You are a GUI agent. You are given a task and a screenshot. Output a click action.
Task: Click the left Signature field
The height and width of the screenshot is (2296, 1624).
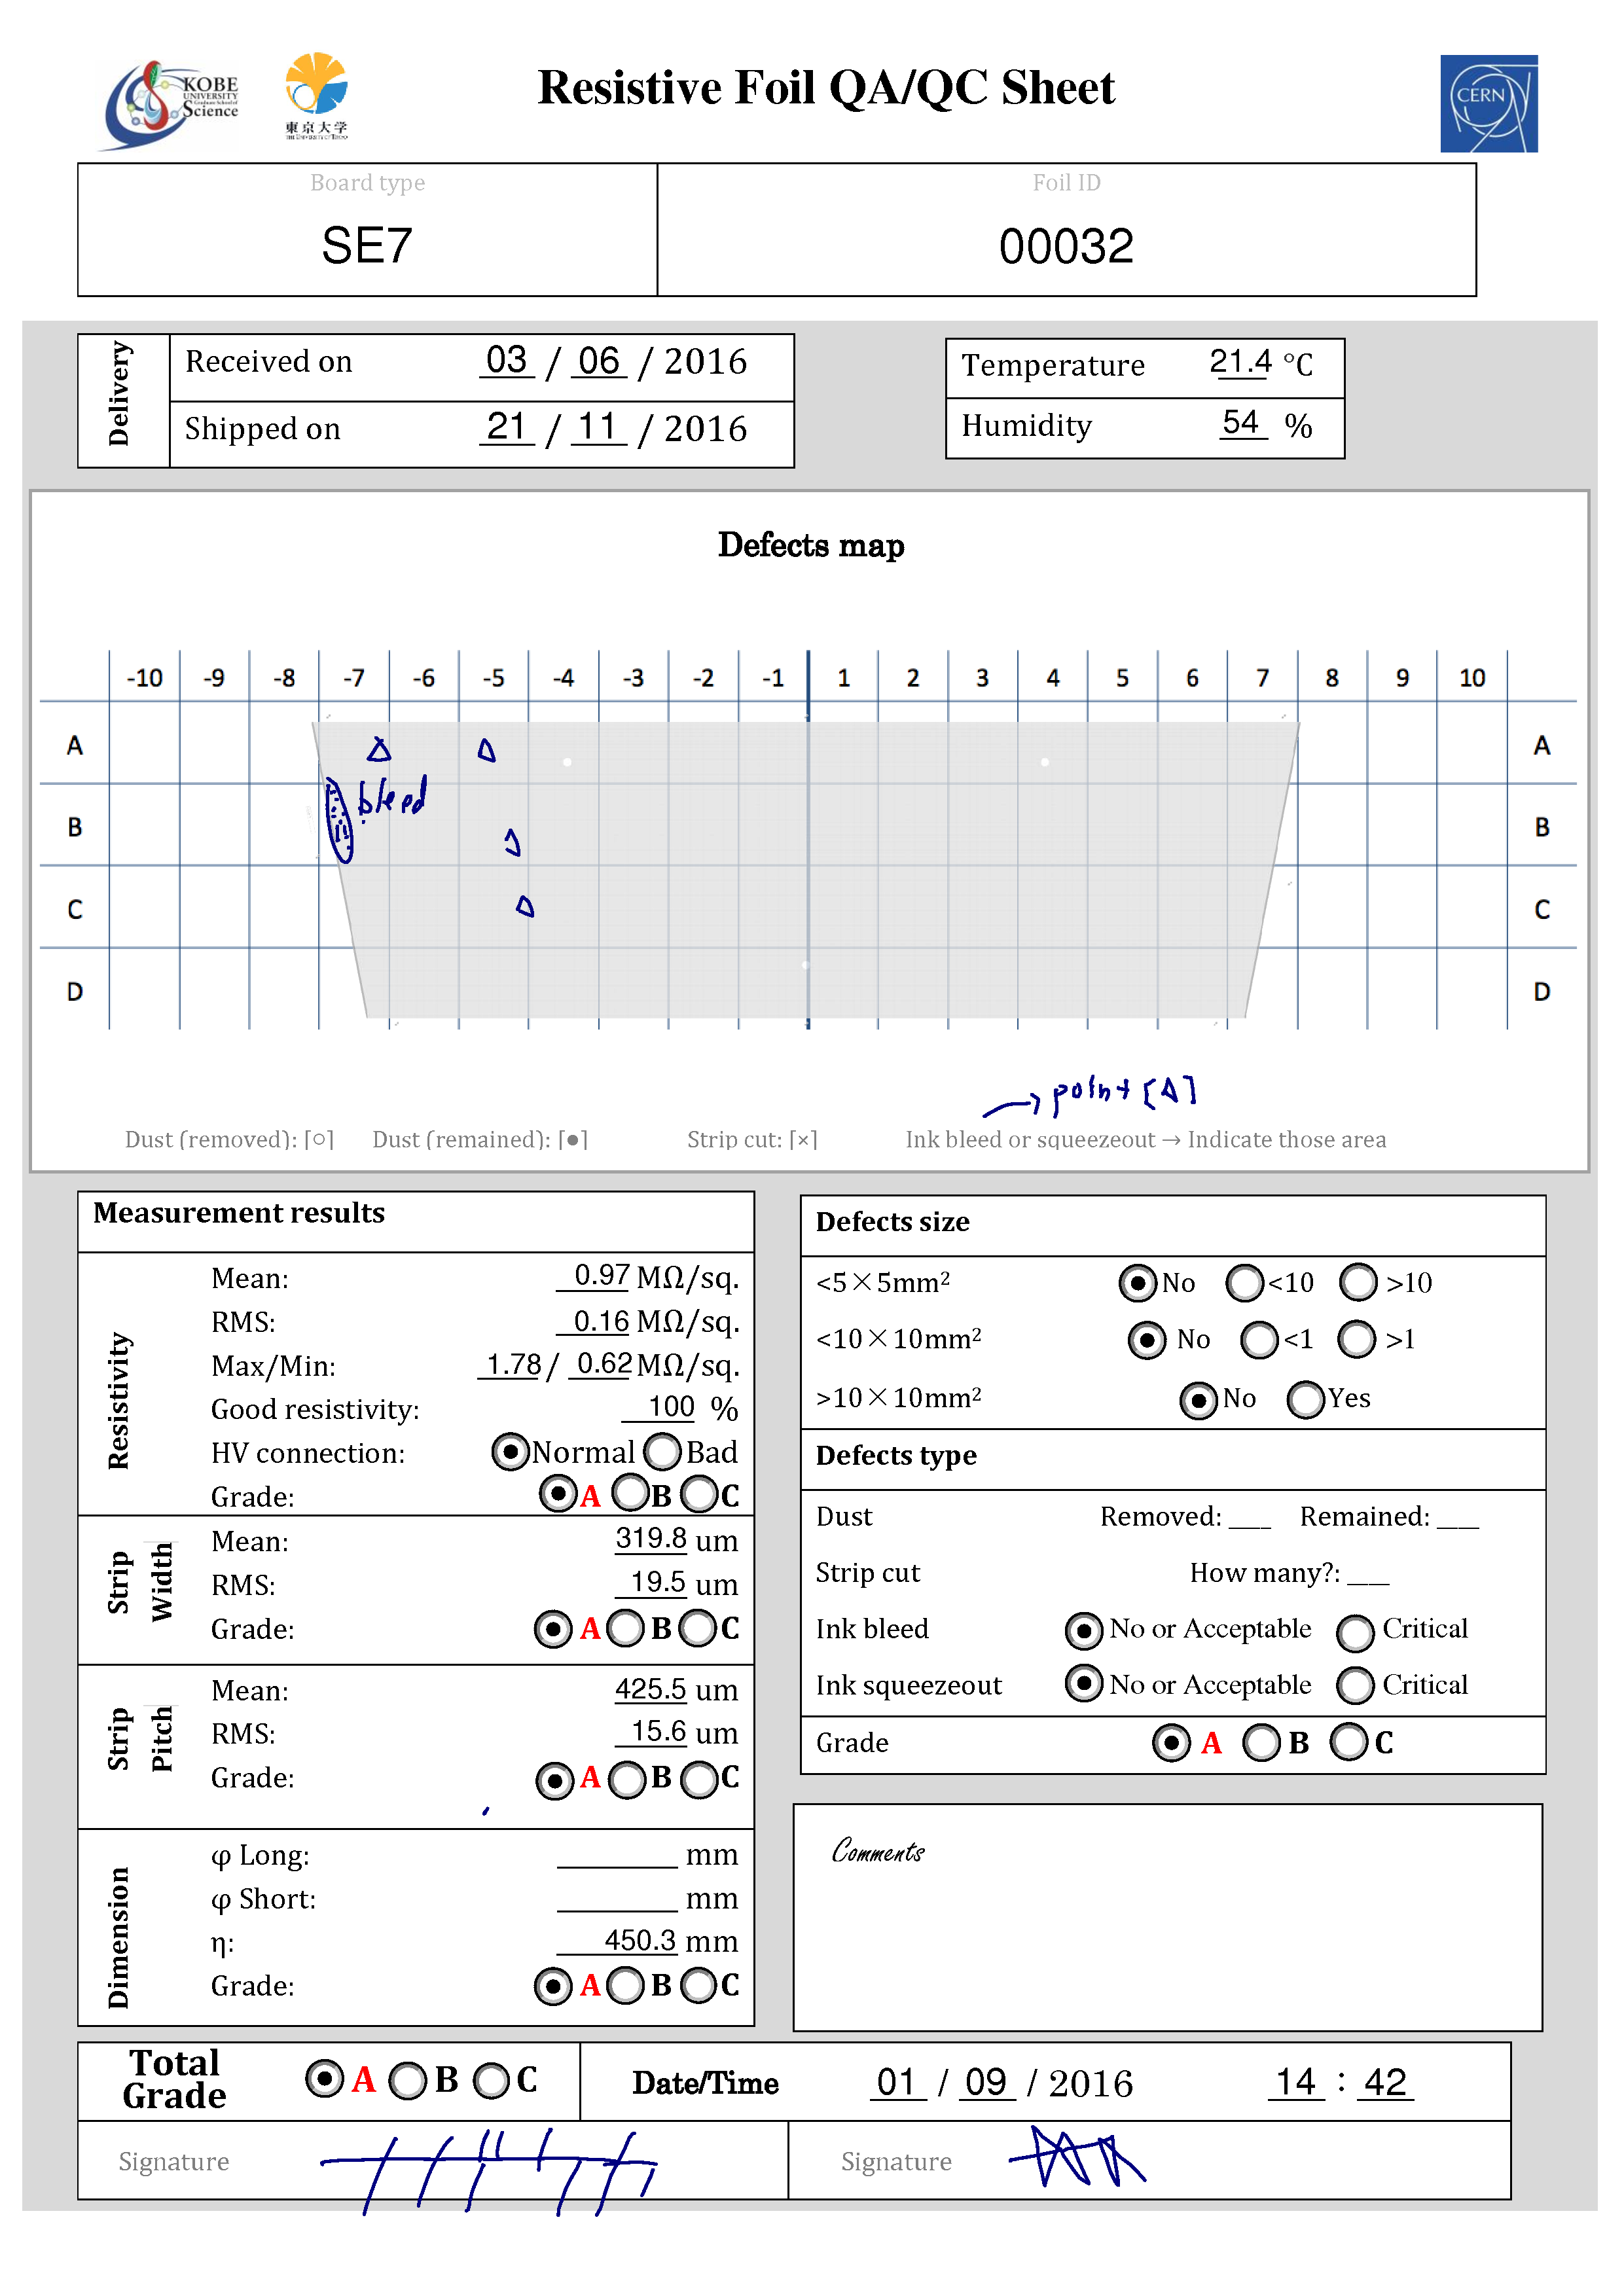point(433,2160)
